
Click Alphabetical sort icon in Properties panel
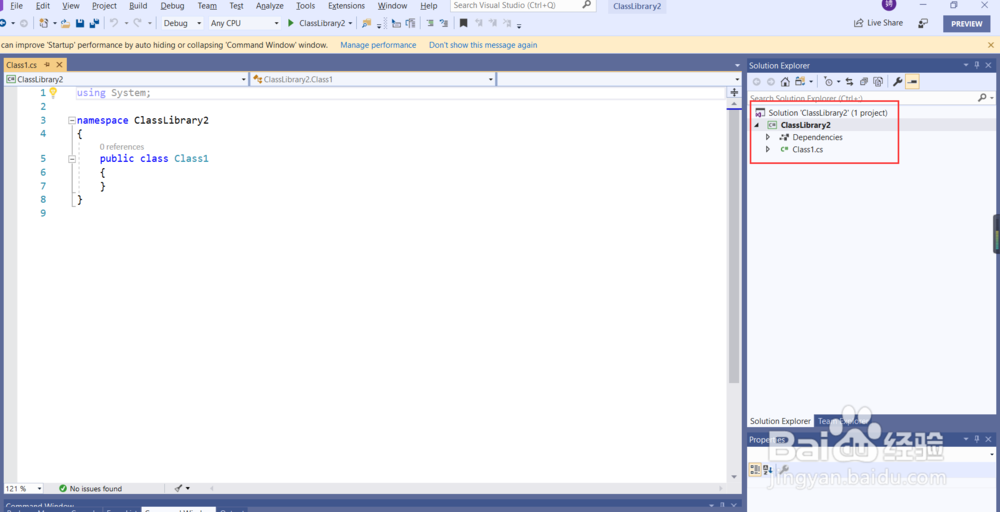(x=768, y=469)
